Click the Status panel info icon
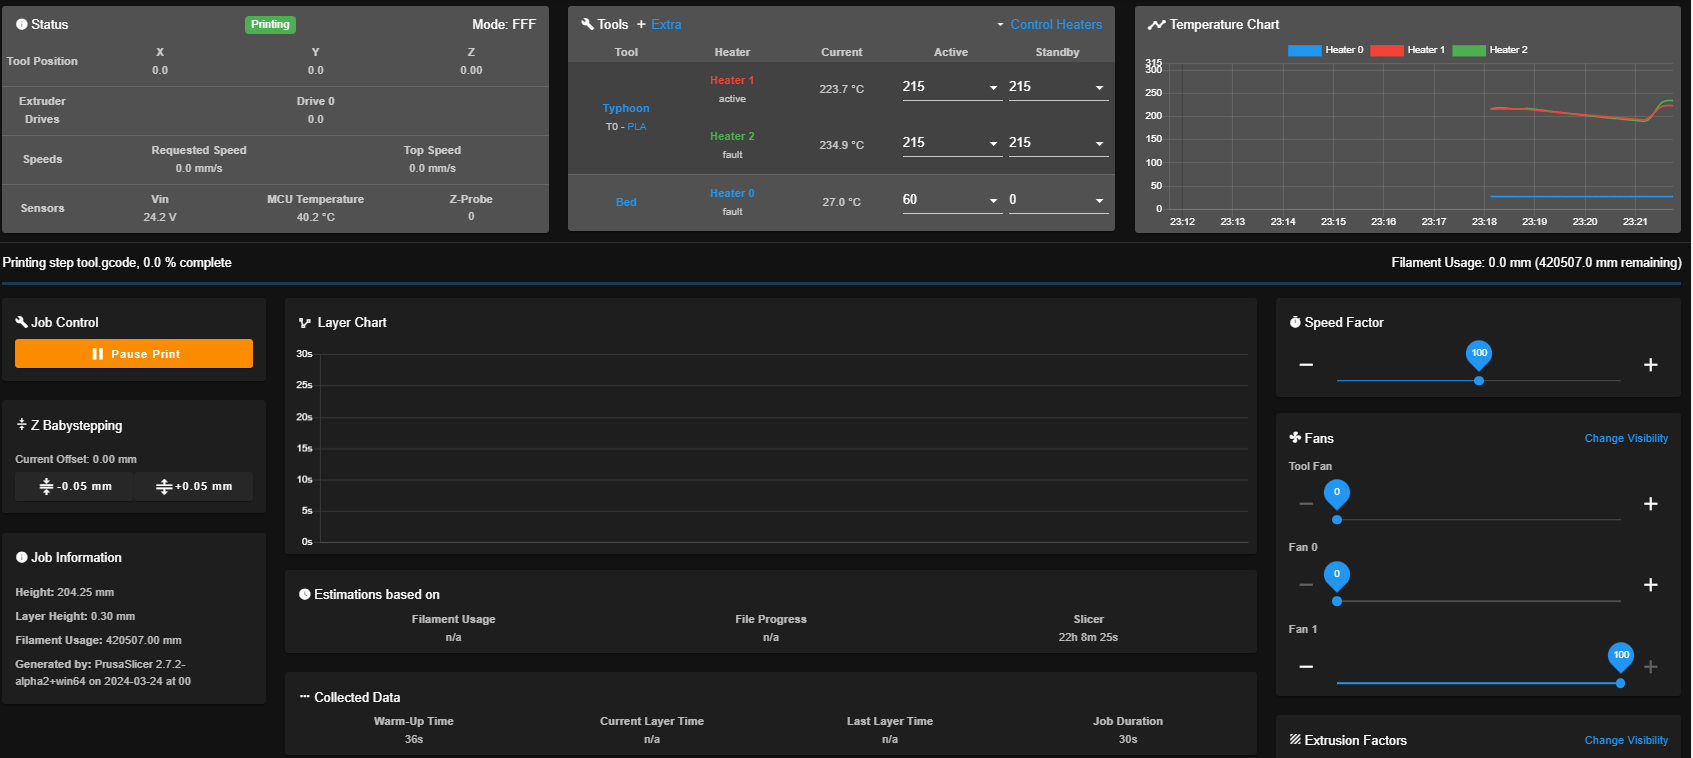Screen dimensions: 1693x758 [x=22, y=24]
